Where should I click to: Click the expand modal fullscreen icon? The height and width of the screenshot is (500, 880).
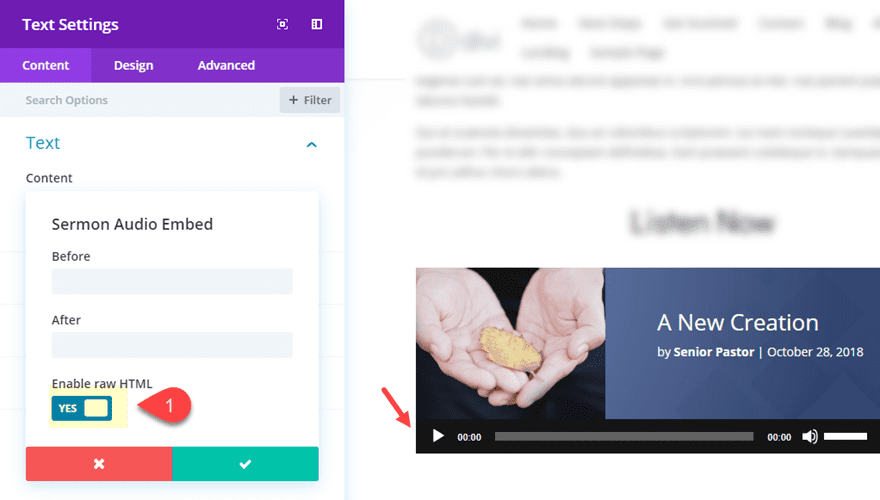coord(282,24)
